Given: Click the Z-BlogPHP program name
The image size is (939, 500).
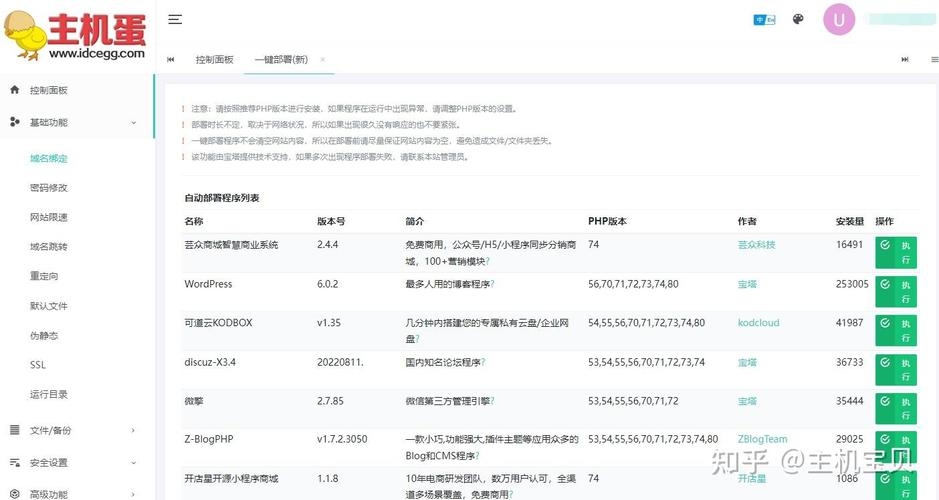Looking at the screenshot, I should point(208,439).
